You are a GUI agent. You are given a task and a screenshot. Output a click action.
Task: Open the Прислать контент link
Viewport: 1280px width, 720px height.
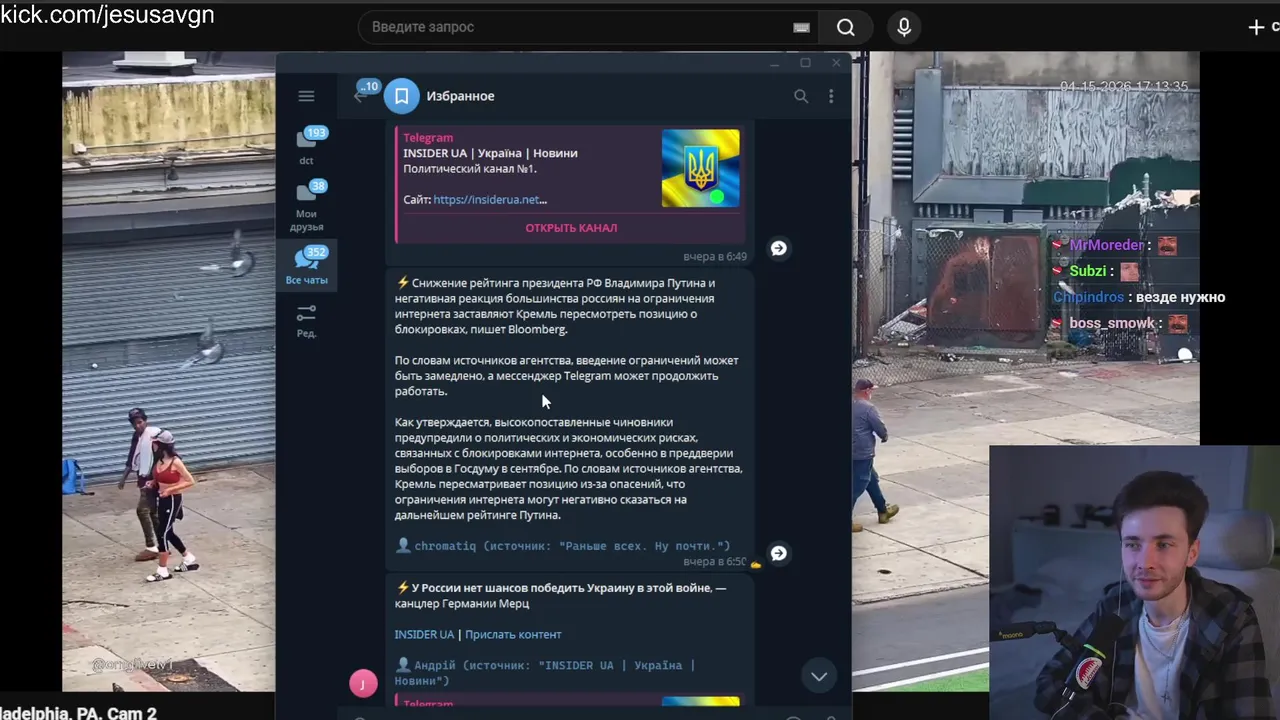click(x=513, y=634)
